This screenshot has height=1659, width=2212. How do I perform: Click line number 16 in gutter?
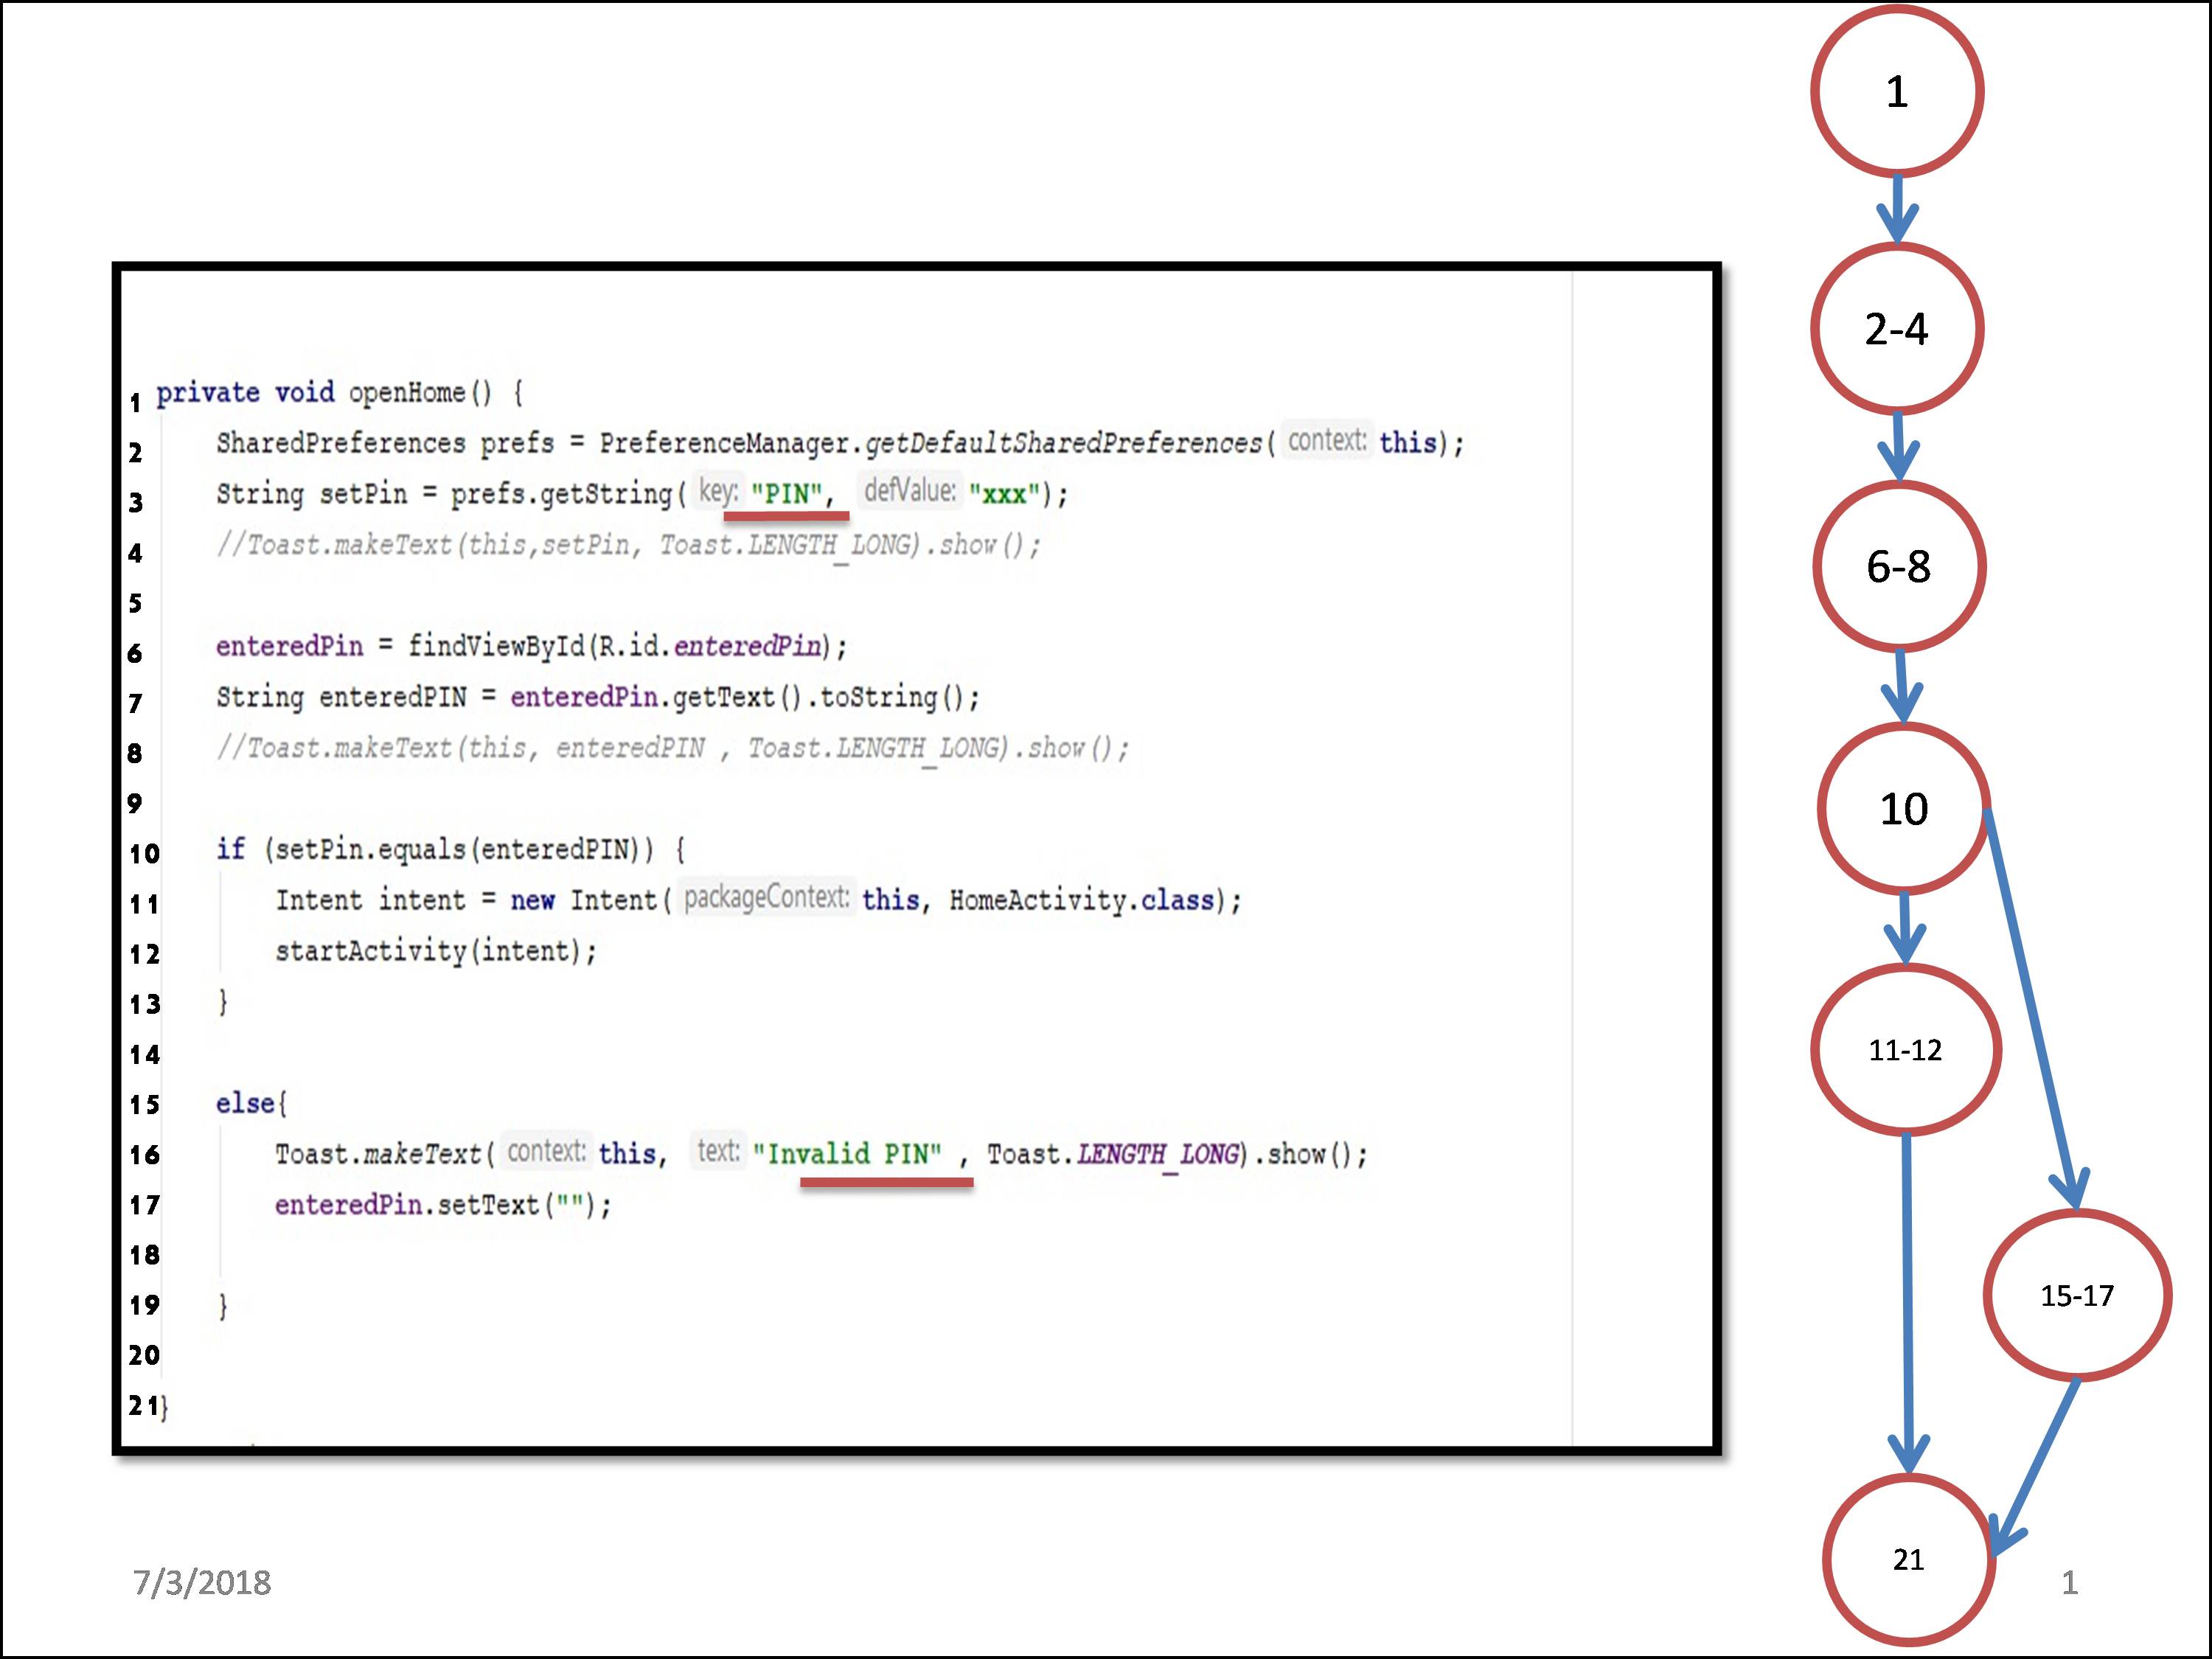click(x=144, y=1155)
